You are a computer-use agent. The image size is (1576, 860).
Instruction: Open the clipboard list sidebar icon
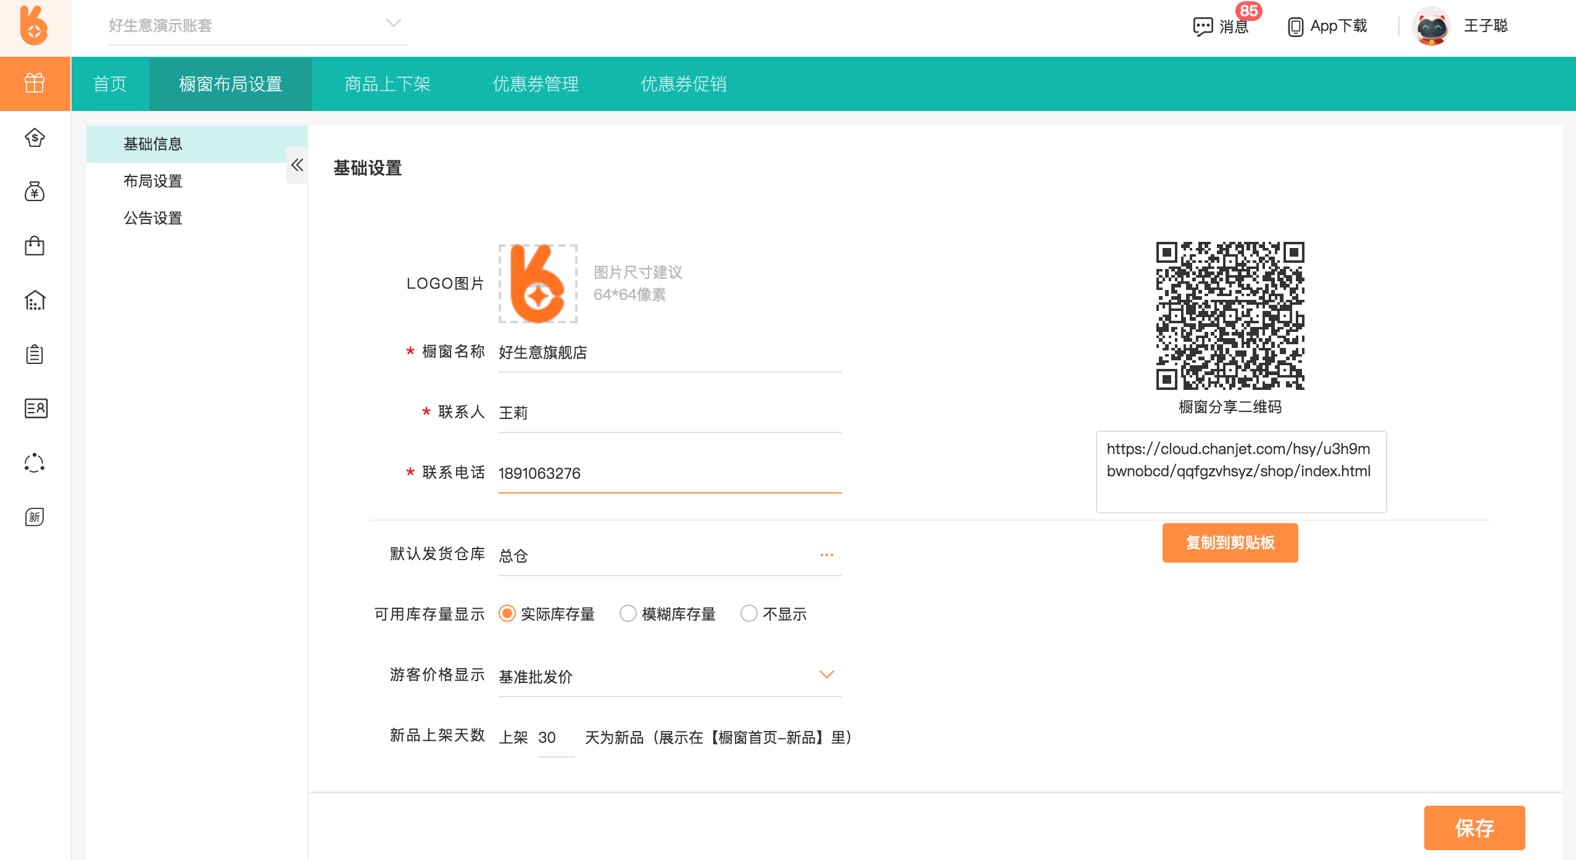(35, 354)
